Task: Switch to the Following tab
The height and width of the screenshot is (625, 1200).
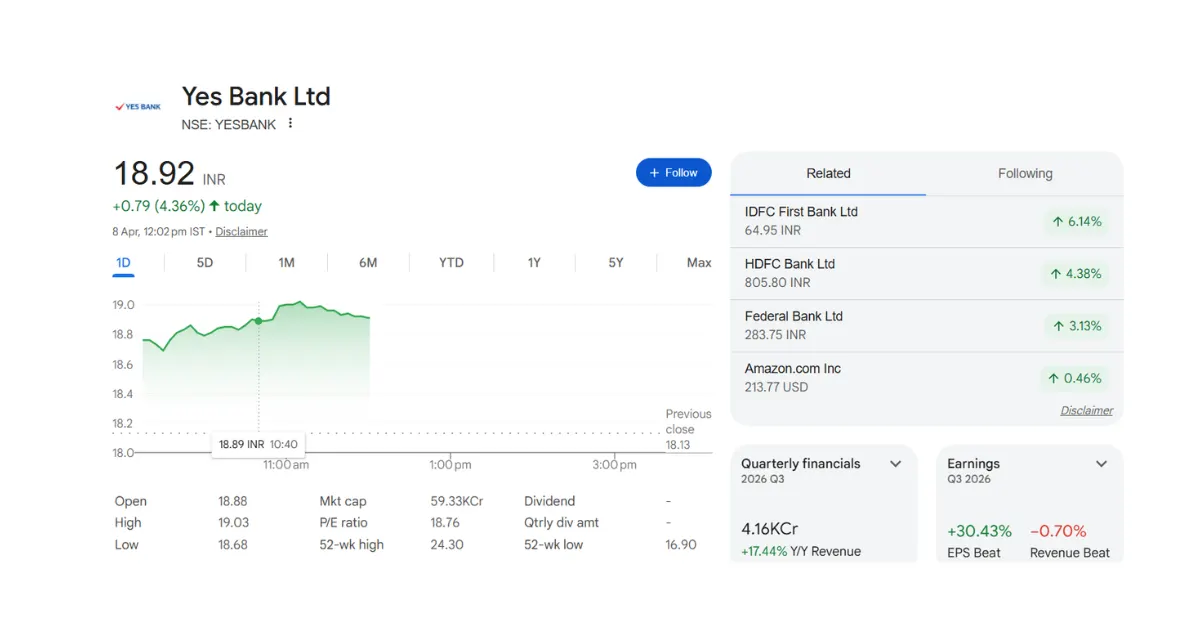Action: pyautogui.click(x=1025, y=174)
